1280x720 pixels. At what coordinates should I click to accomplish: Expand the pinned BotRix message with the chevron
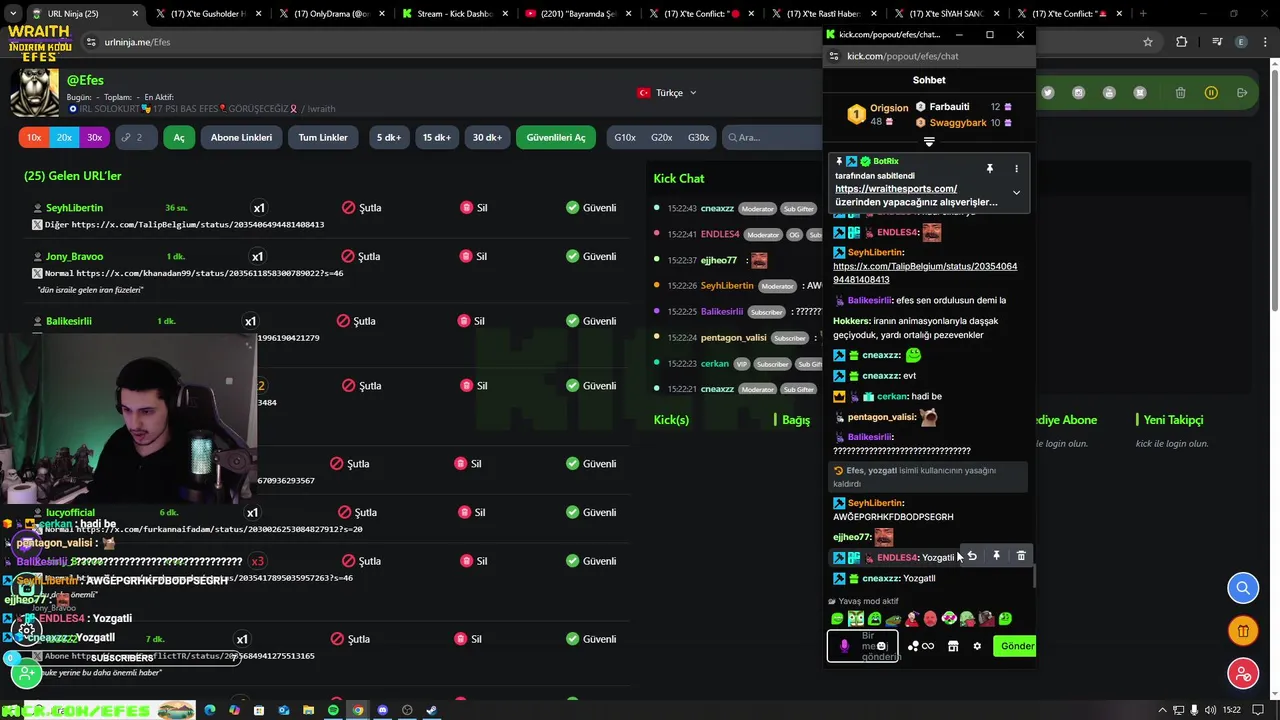click(1016, 193)
